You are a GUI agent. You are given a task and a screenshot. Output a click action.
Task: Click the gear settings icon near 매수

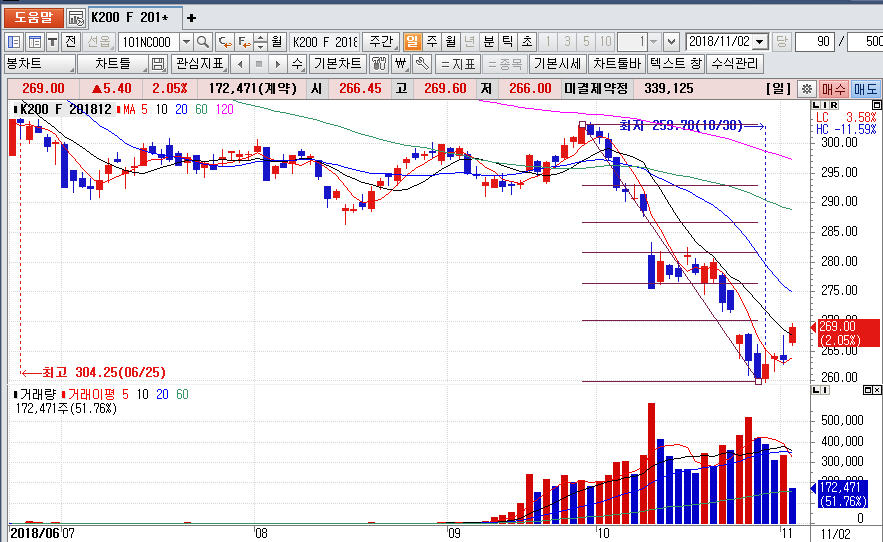point(806,89)
